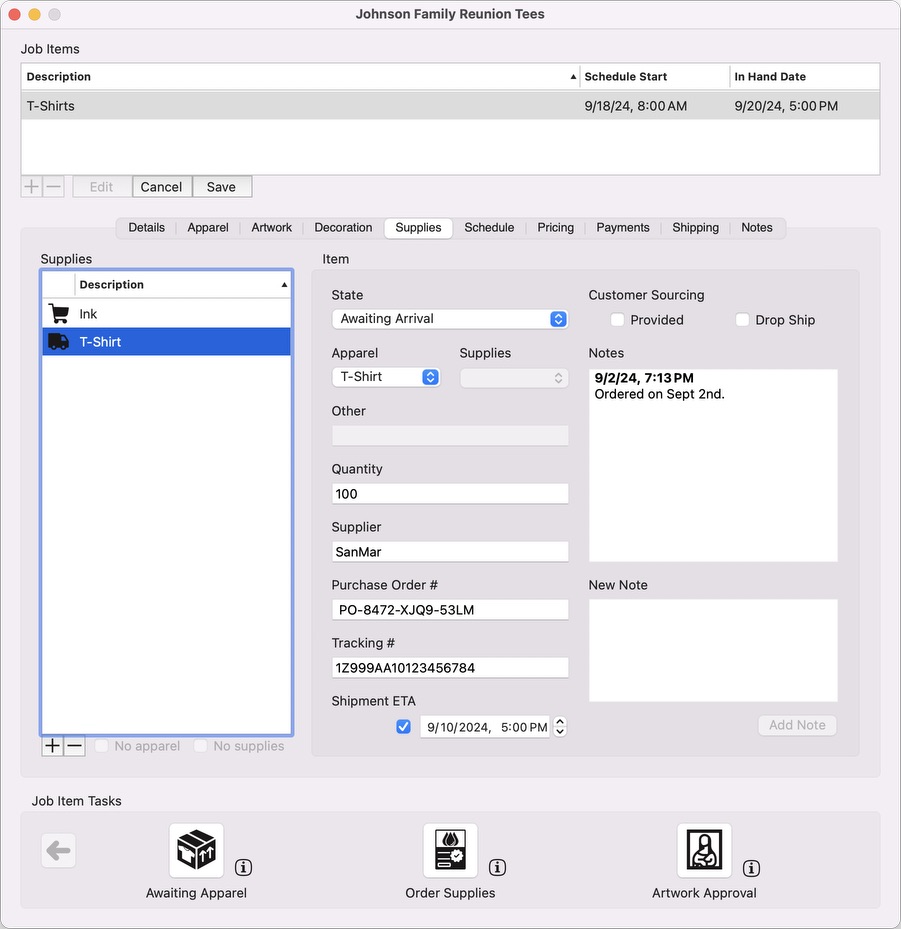Click the Shipment ETA date stepper
The width and height of the screenshot is (901, 929).
pyautogui.click(x=560, y=727)
